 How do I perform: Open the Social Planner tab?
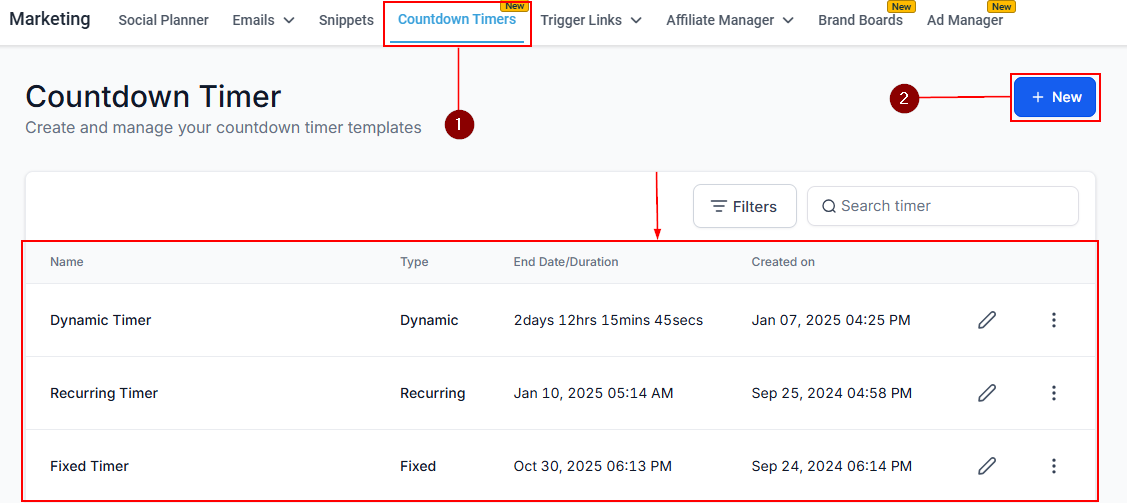tap(163, 20)
